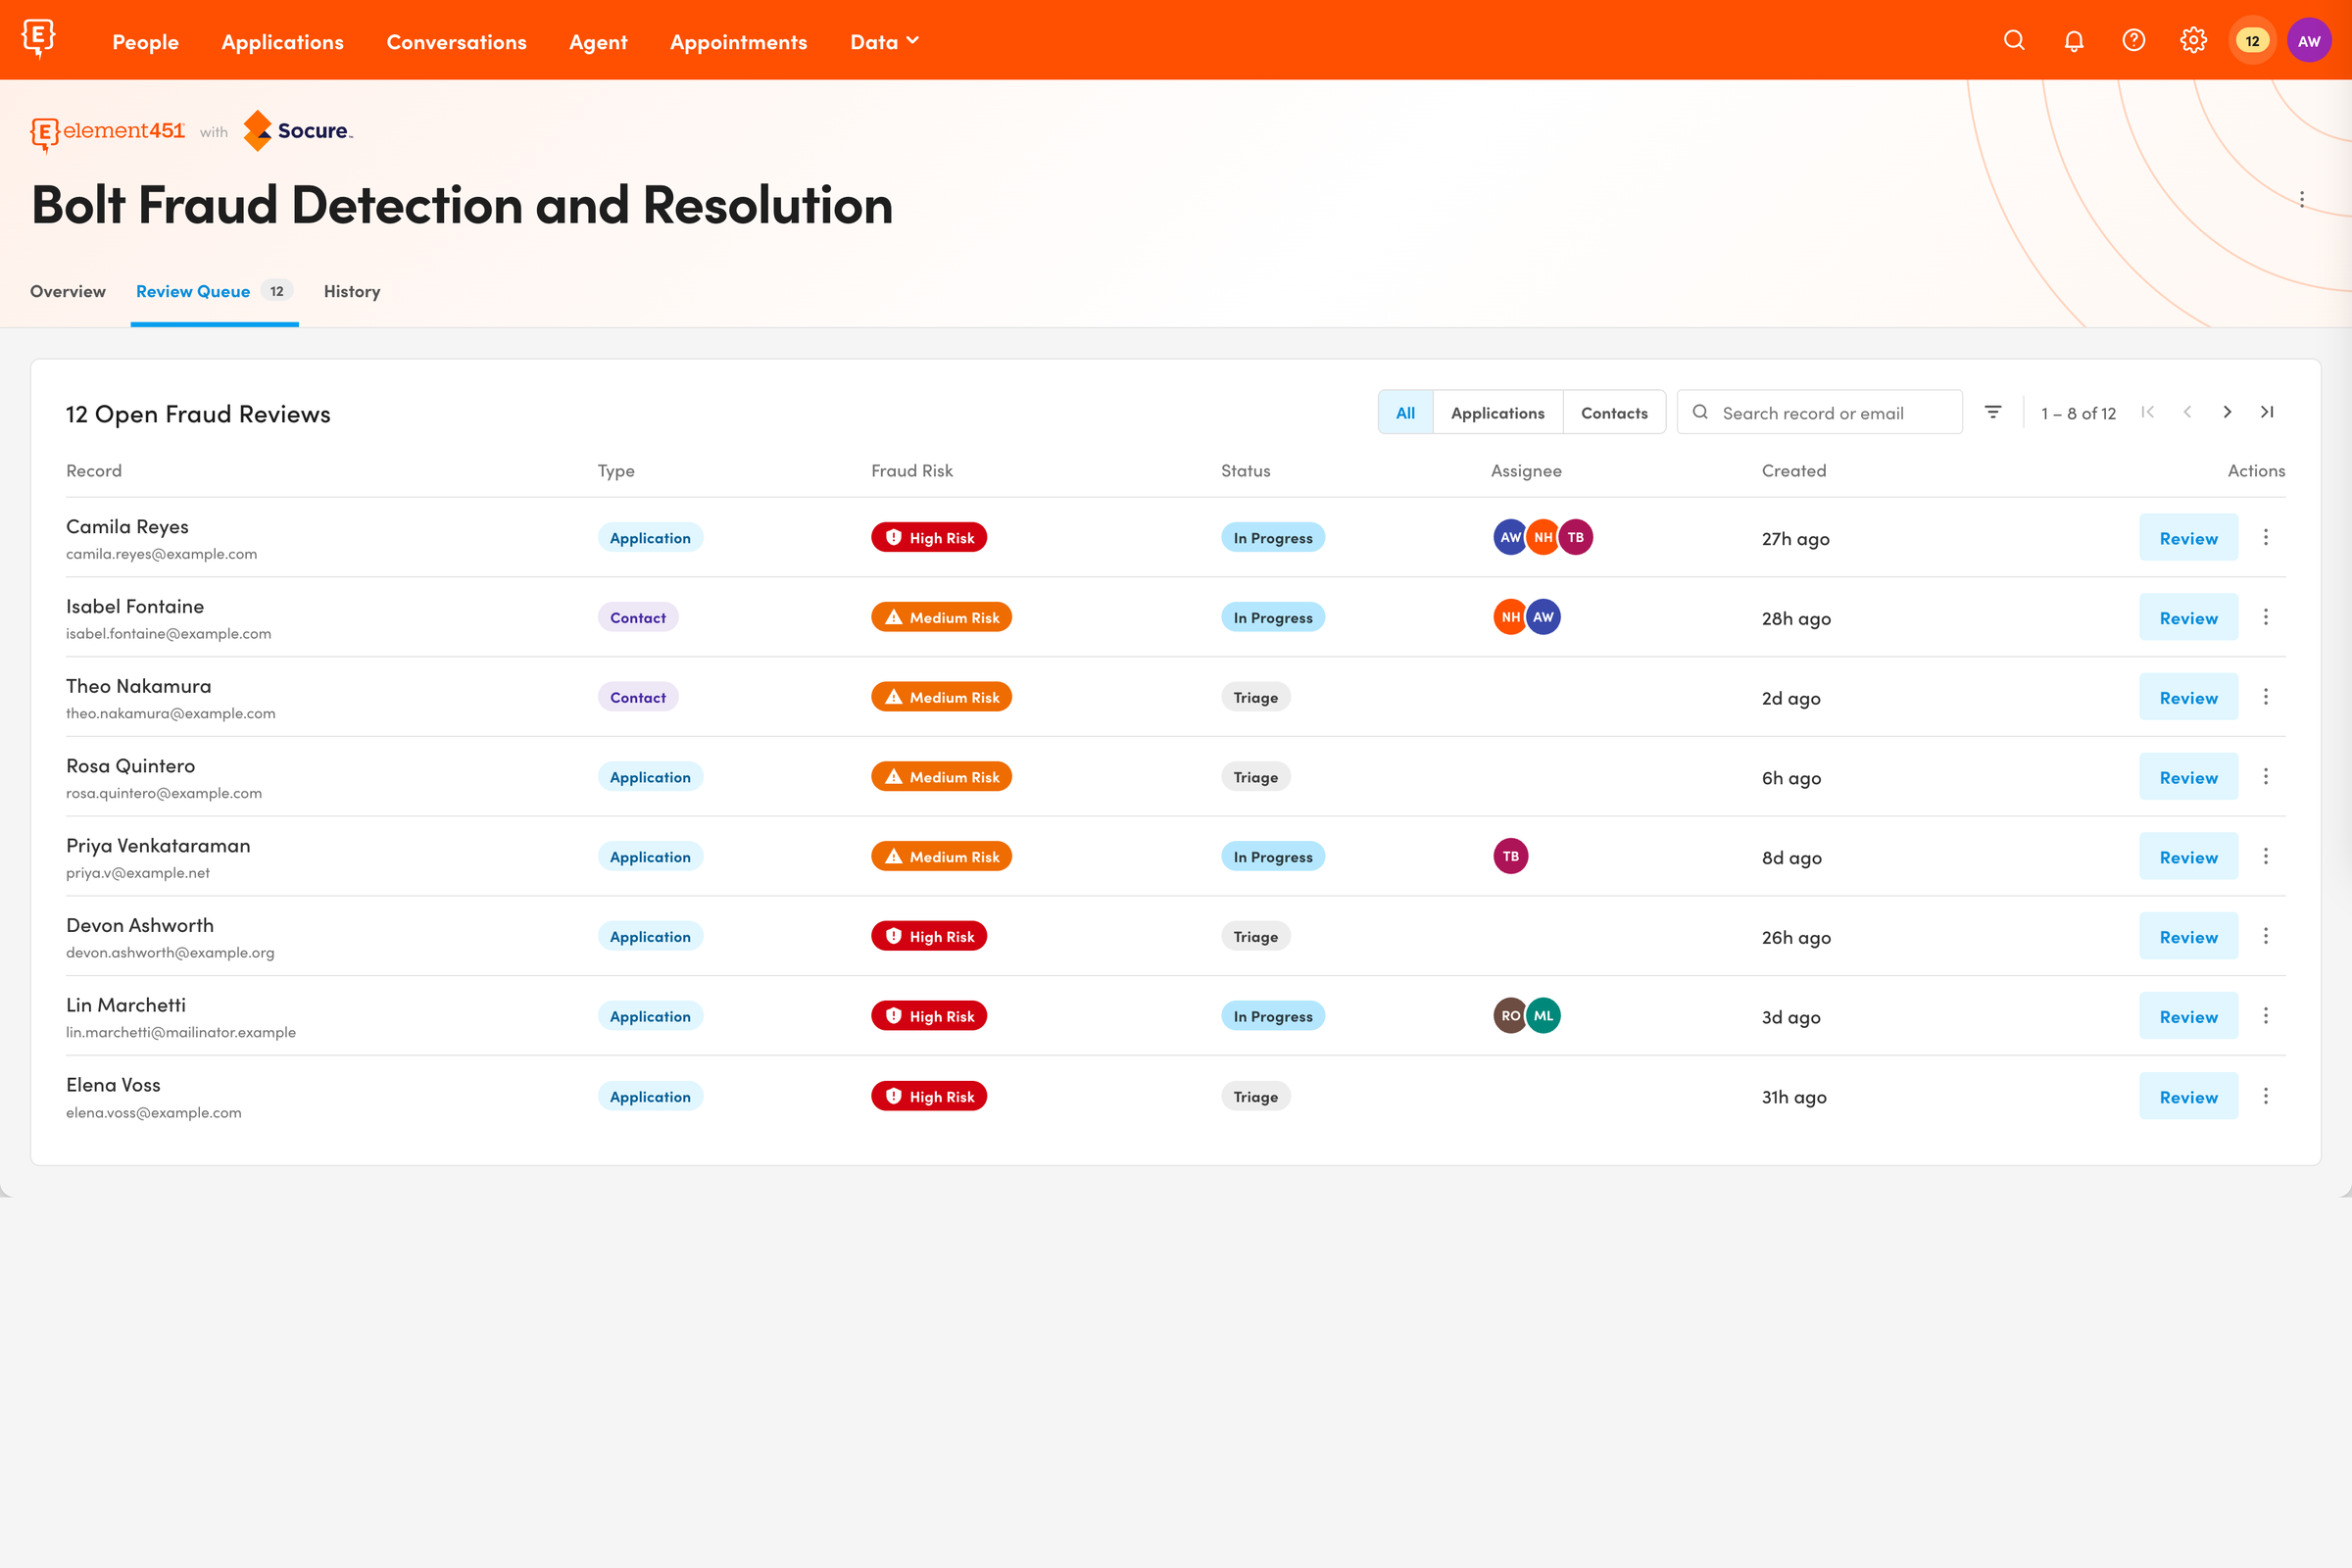Click In Progress status for Isabel Fontaine
The width and height of the screenshot is (2352, 1568).
coord(1272,618)
